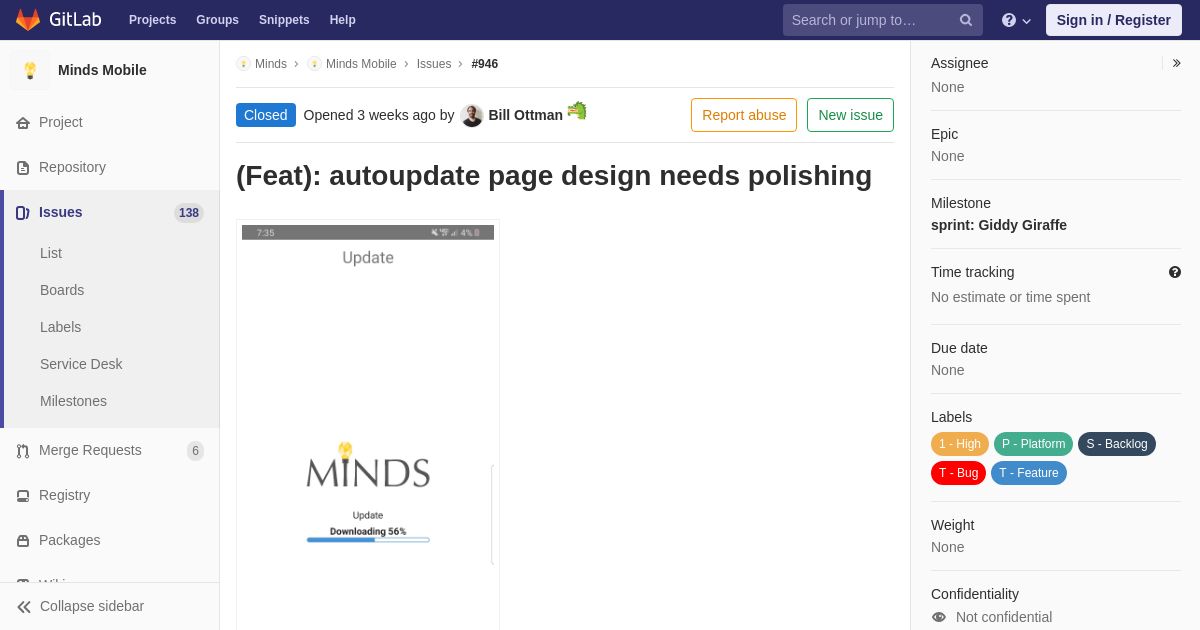The width and height of the screenshot is (1200, 630).
Task: Click time tracking help icon
Action: (x=1175, y=272)
